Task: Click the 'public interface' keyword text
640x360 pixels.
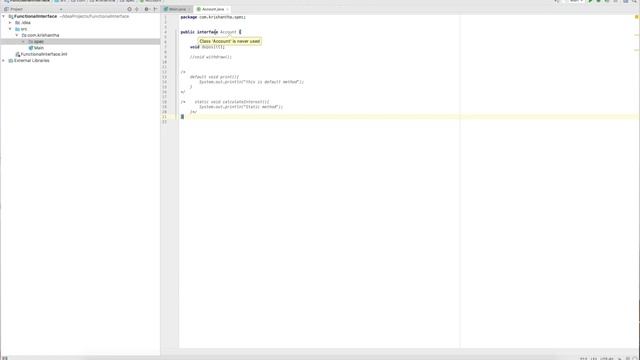Action: click(199, 32)
